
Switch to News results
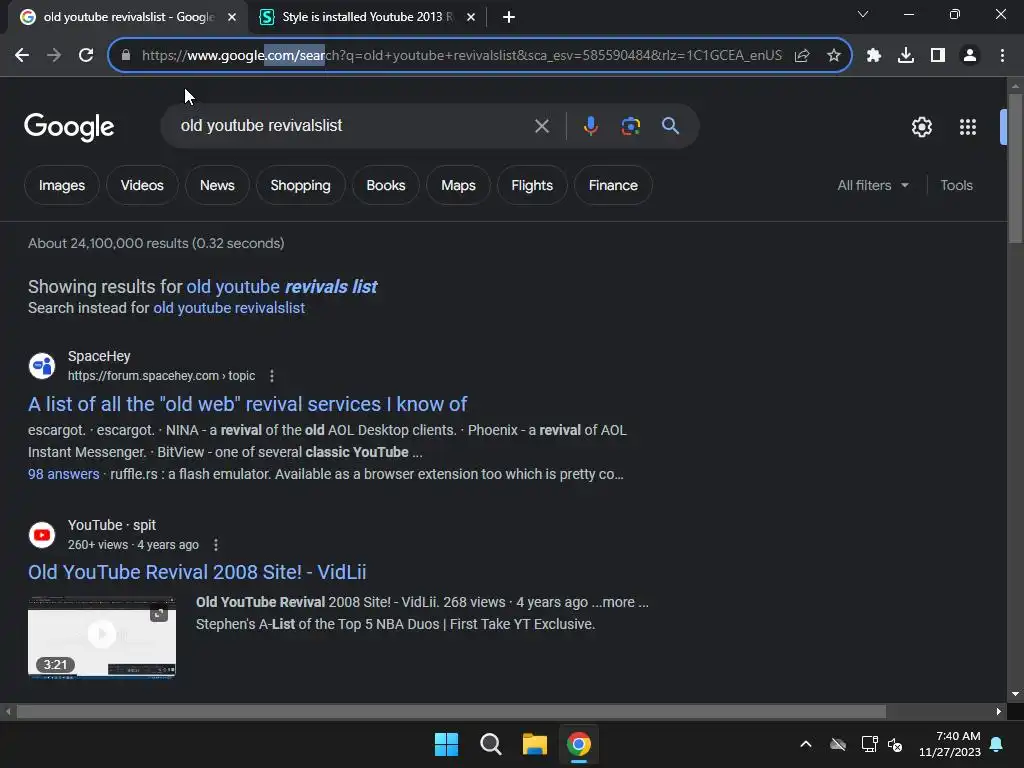tap(217, 185)
